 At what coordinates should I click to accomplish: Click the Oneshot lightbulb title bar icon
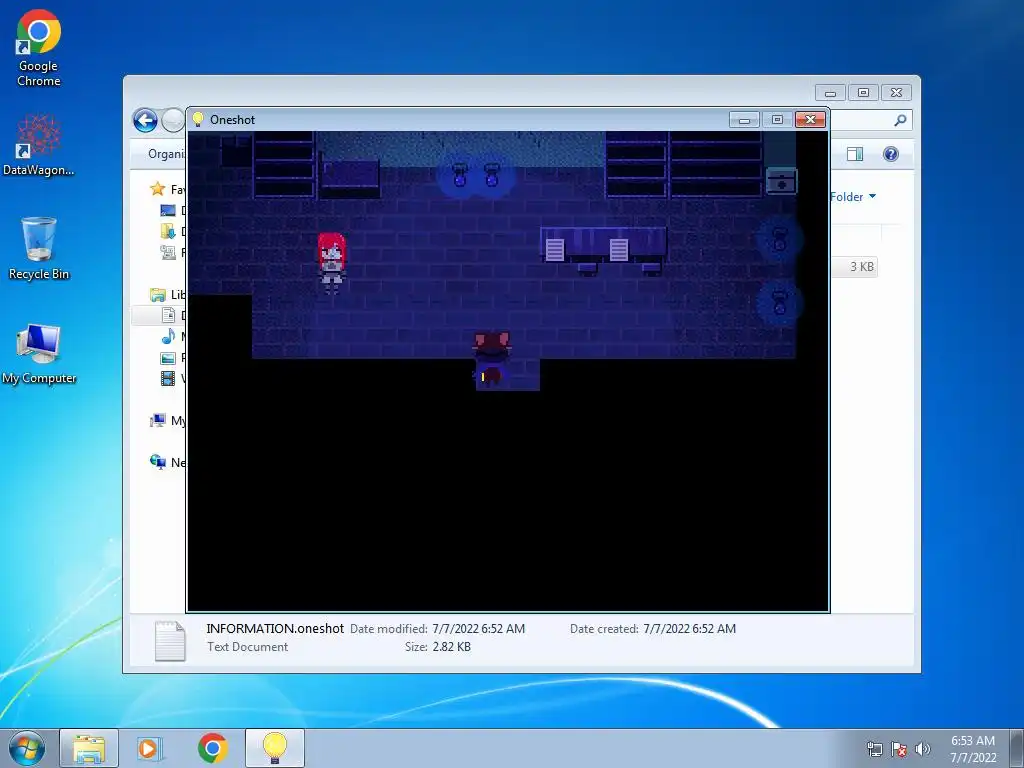[x=198, y=119]
